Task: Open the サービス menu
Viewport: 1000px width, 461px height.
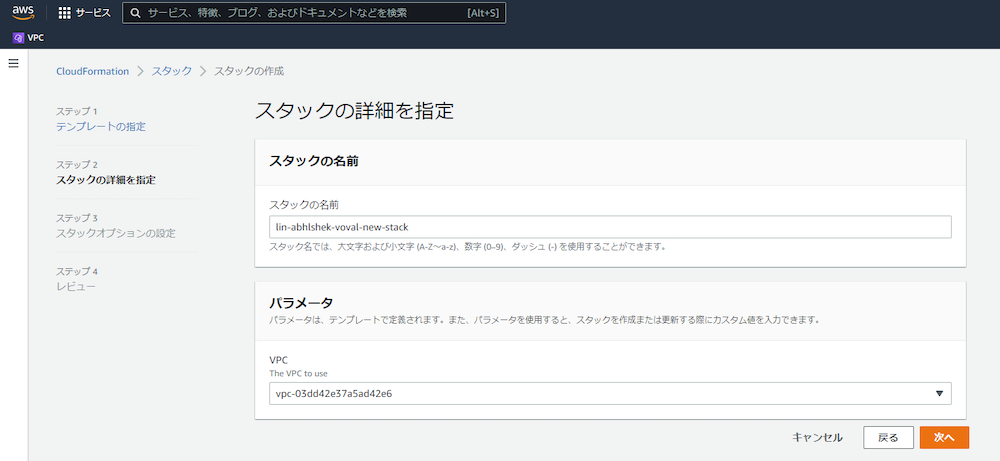Action: (x=94, y=14)
